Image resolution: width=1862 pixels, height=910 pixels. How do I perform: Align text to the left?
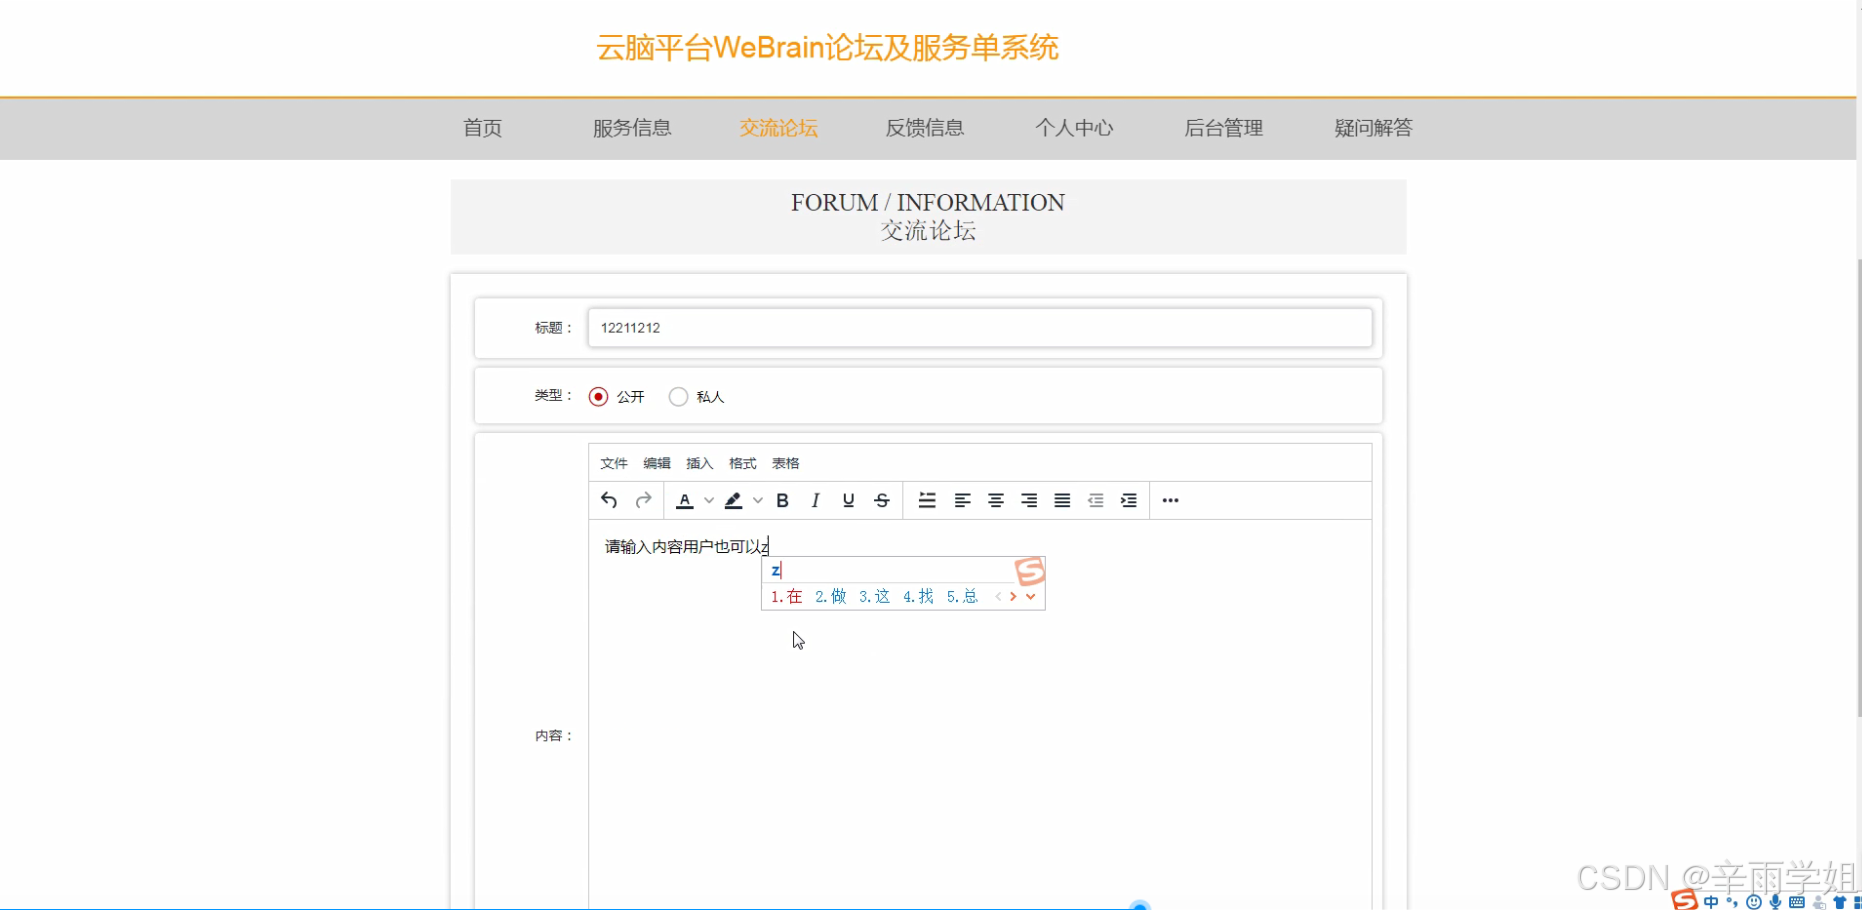pyautogui.click(x=962, y=500)
